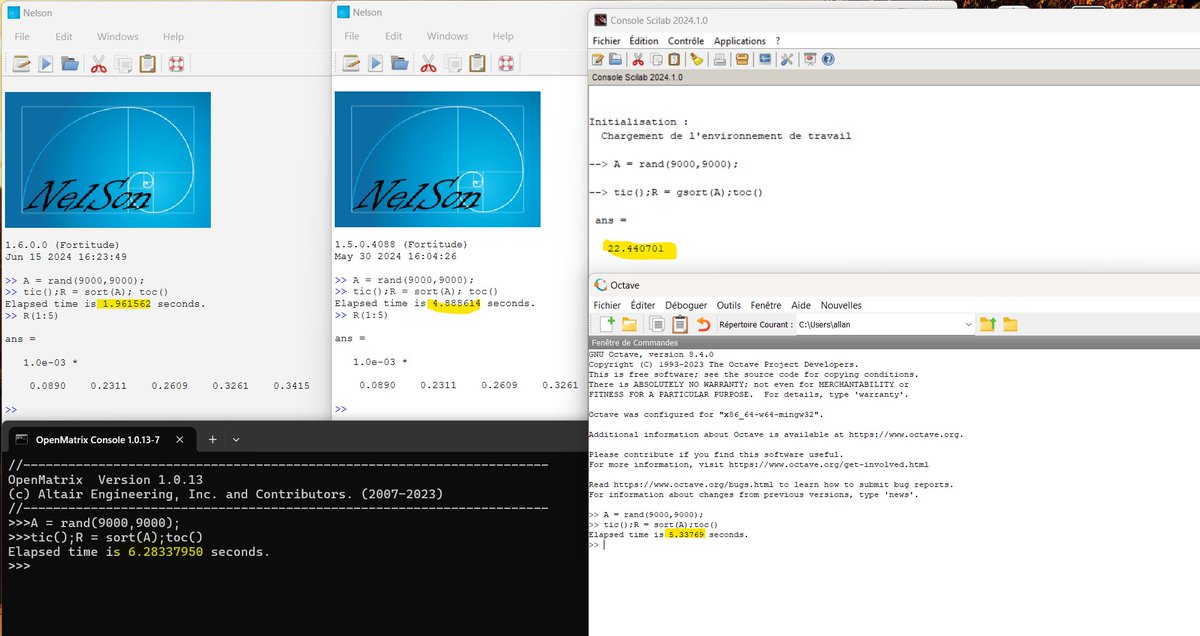Click Xcos icon in Scilab toolbar
Screen dimensions: 1200x636
click(765, 60)
